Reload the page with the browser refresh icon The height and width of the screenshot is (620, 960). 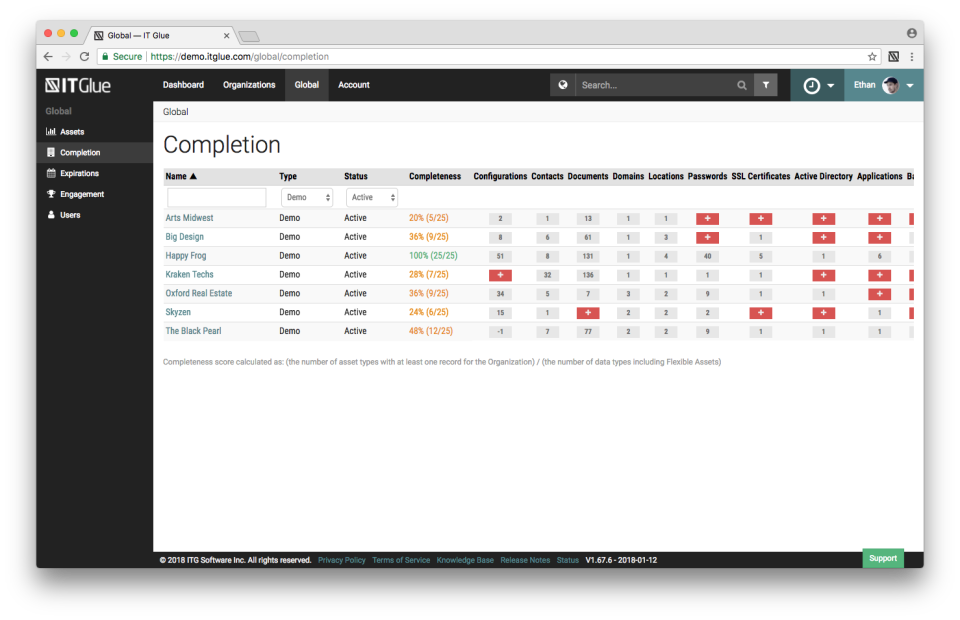point(82,56)
